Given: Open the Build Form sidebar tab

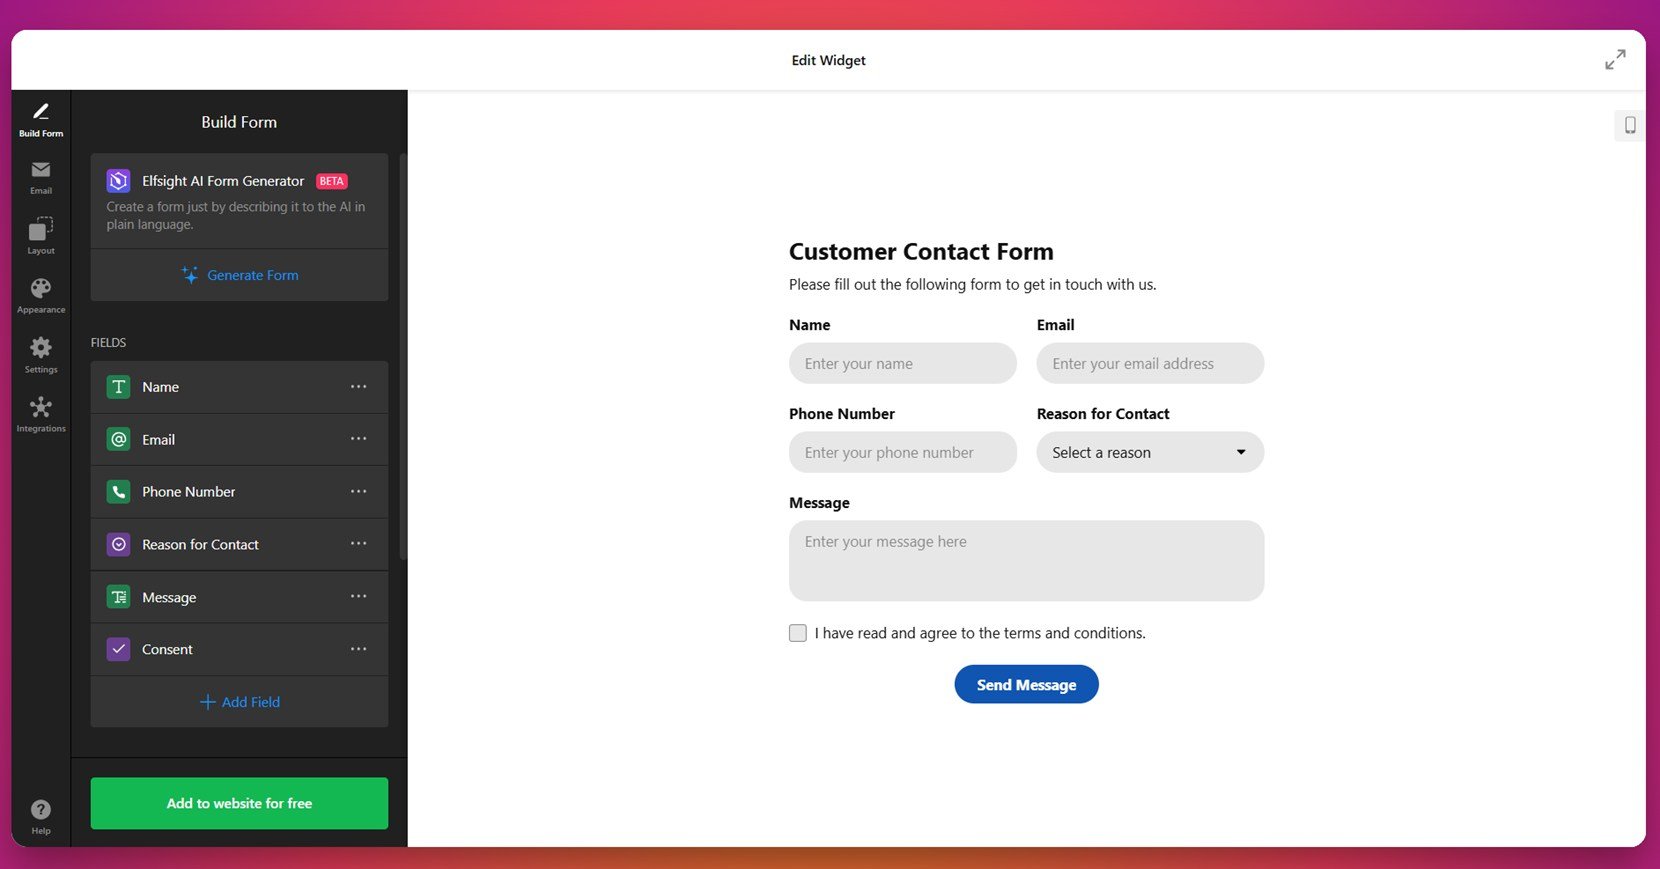Looking at the screenshot, I should [41, 120].
